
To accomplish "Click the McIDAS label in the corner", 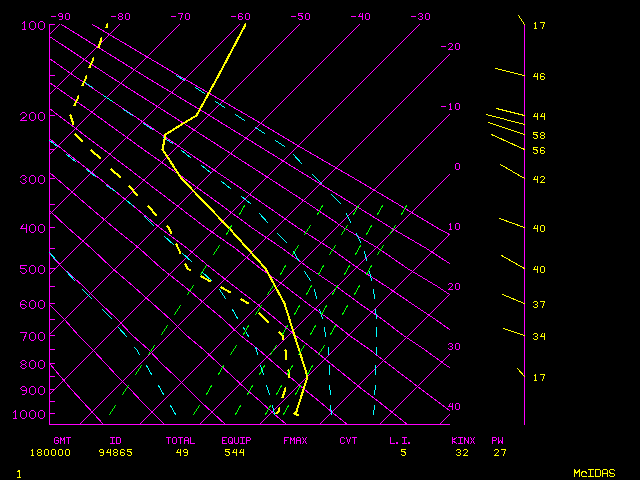I will (x=594, y=472).
